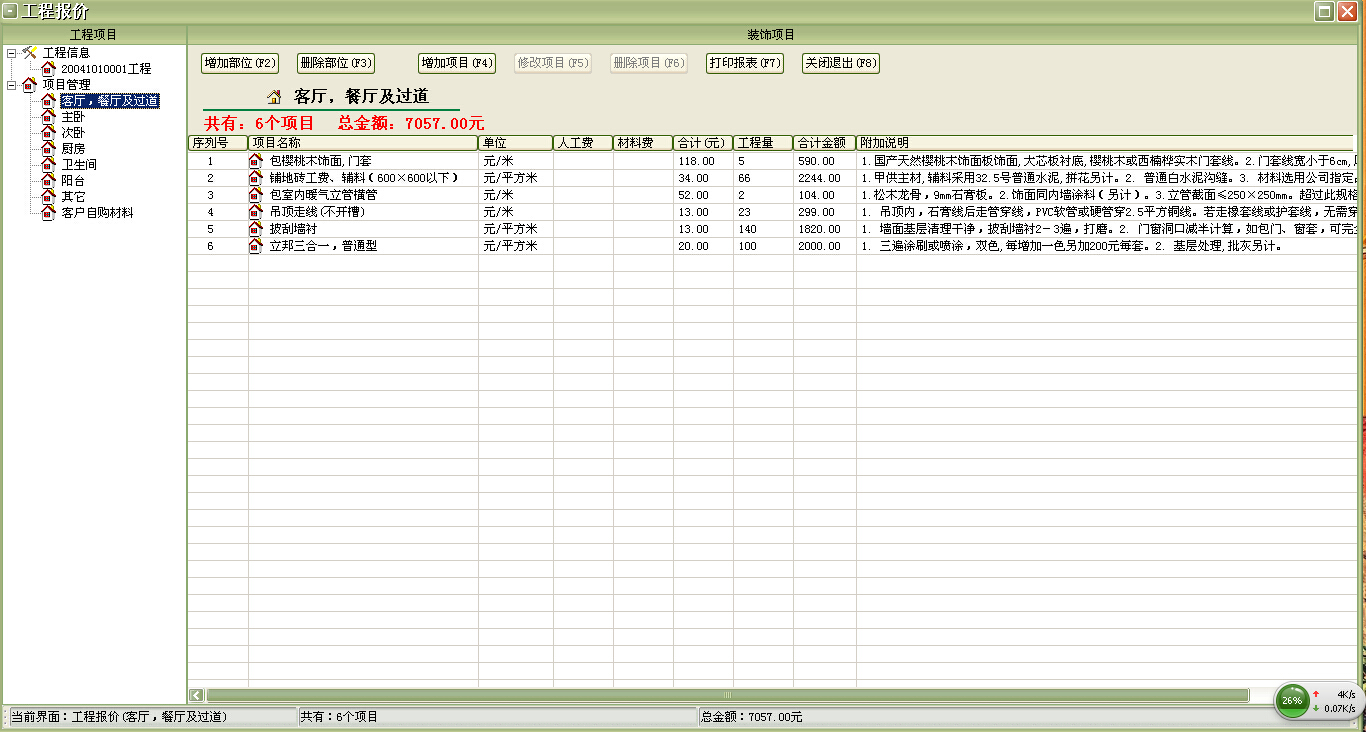The height and width of the screenshot is (732, 1366).
Task: Click the 人工费 column header
Action: 583,143
